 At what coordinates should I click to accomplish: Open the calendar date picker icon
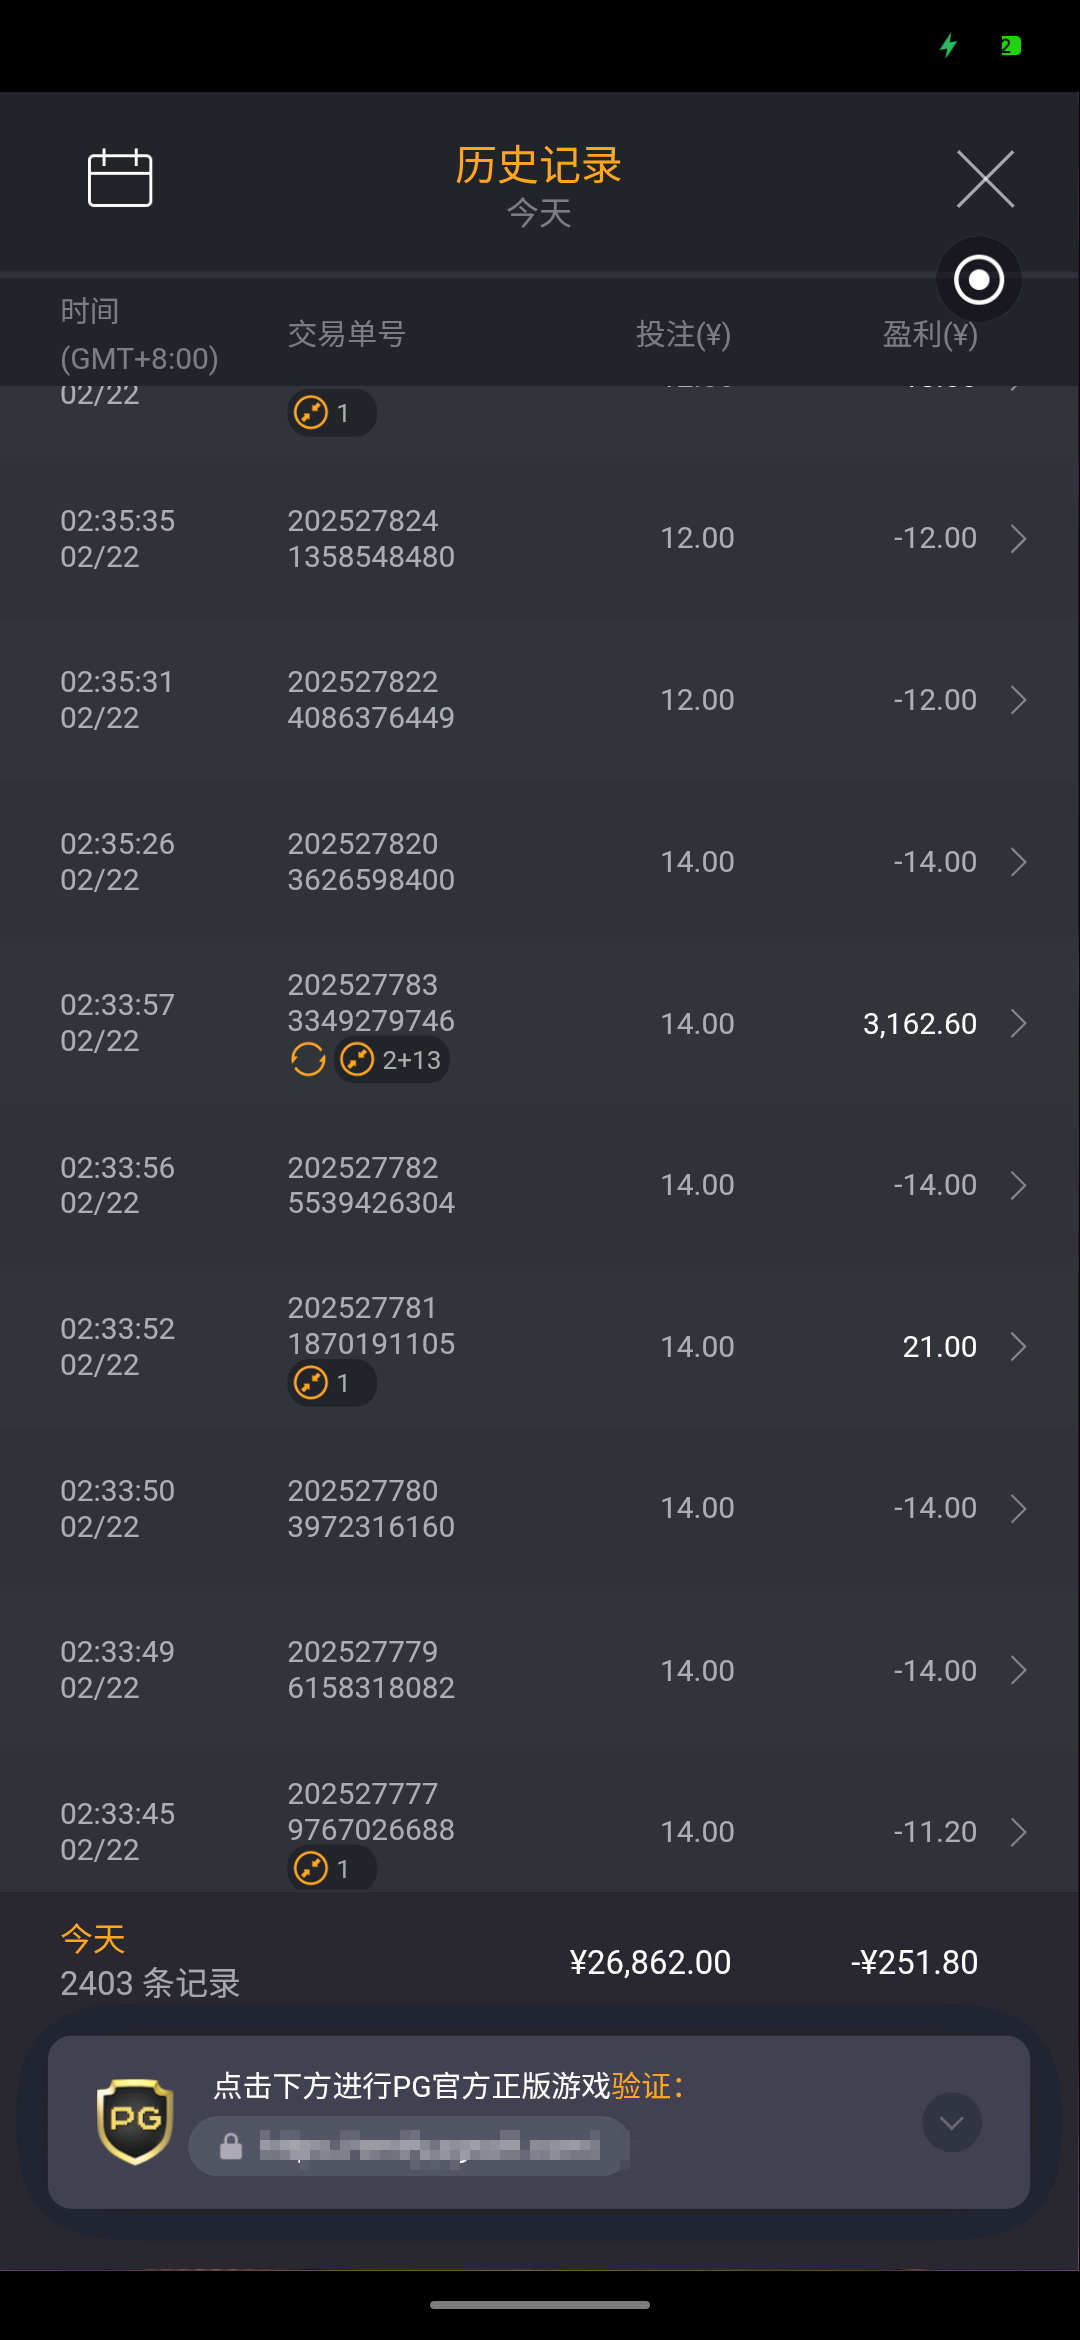tap(120, 178)
